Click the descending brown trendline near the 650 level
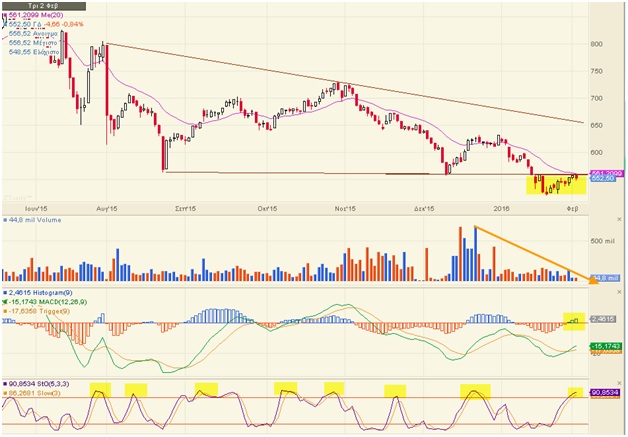This screenshot has width=628, height=437. (560, 117)
